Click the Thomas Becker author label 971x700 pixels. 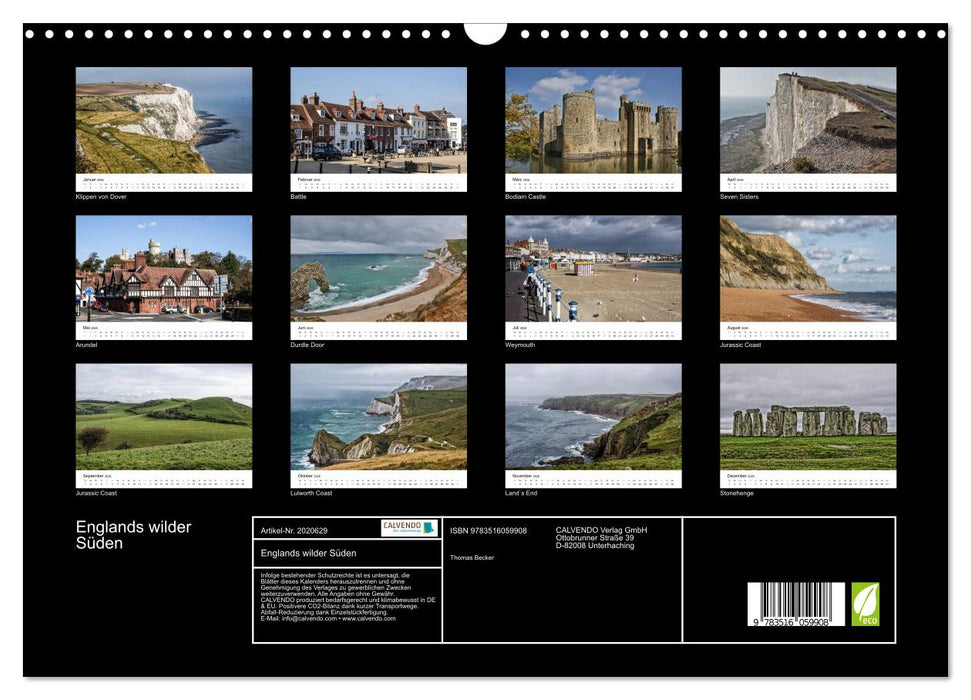point(472,558)
